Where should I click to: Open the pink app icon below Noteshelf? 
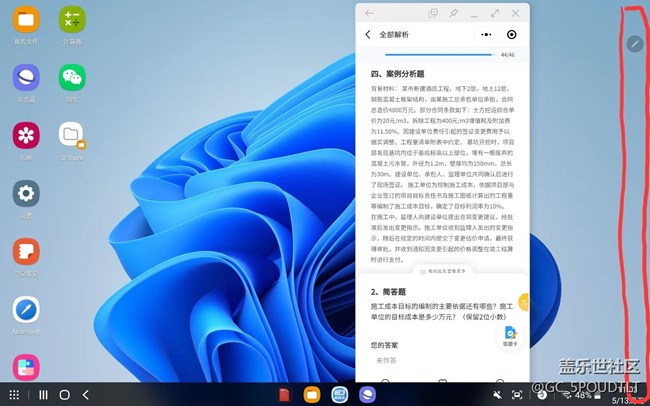[26, 367]
